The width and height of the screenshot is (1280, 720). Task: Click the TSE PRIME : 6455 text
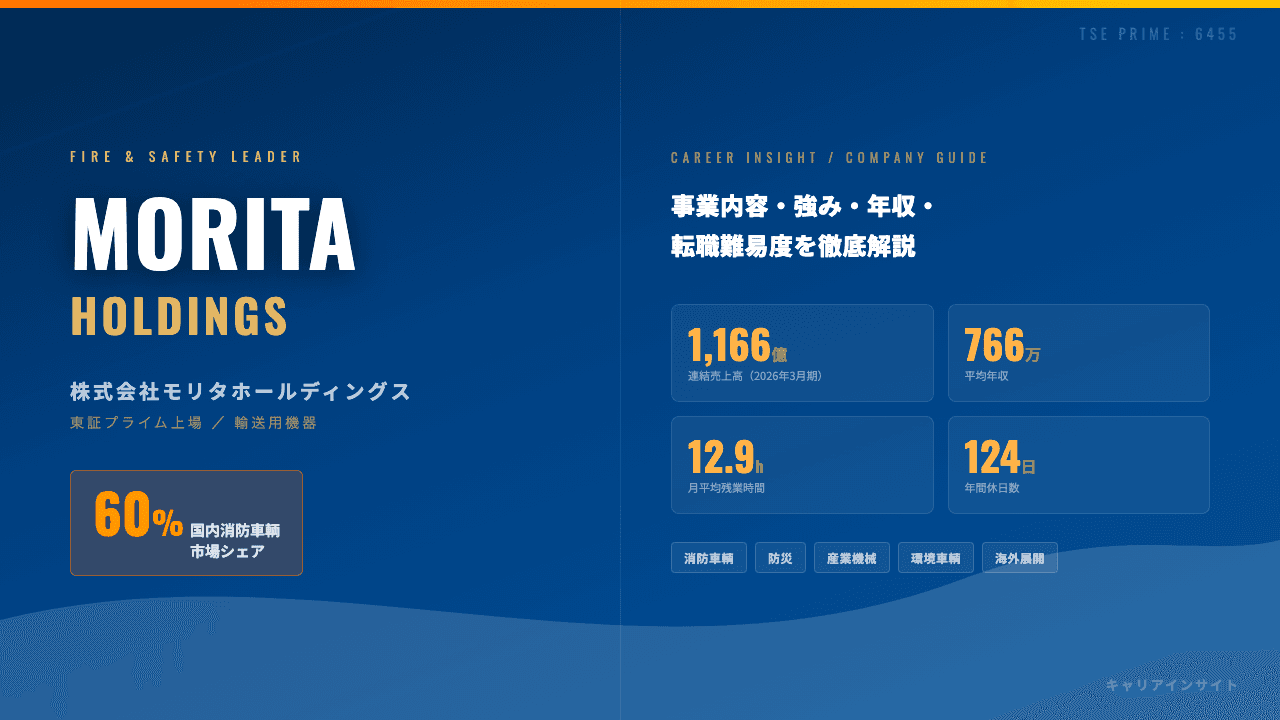tap(1159, 35)
